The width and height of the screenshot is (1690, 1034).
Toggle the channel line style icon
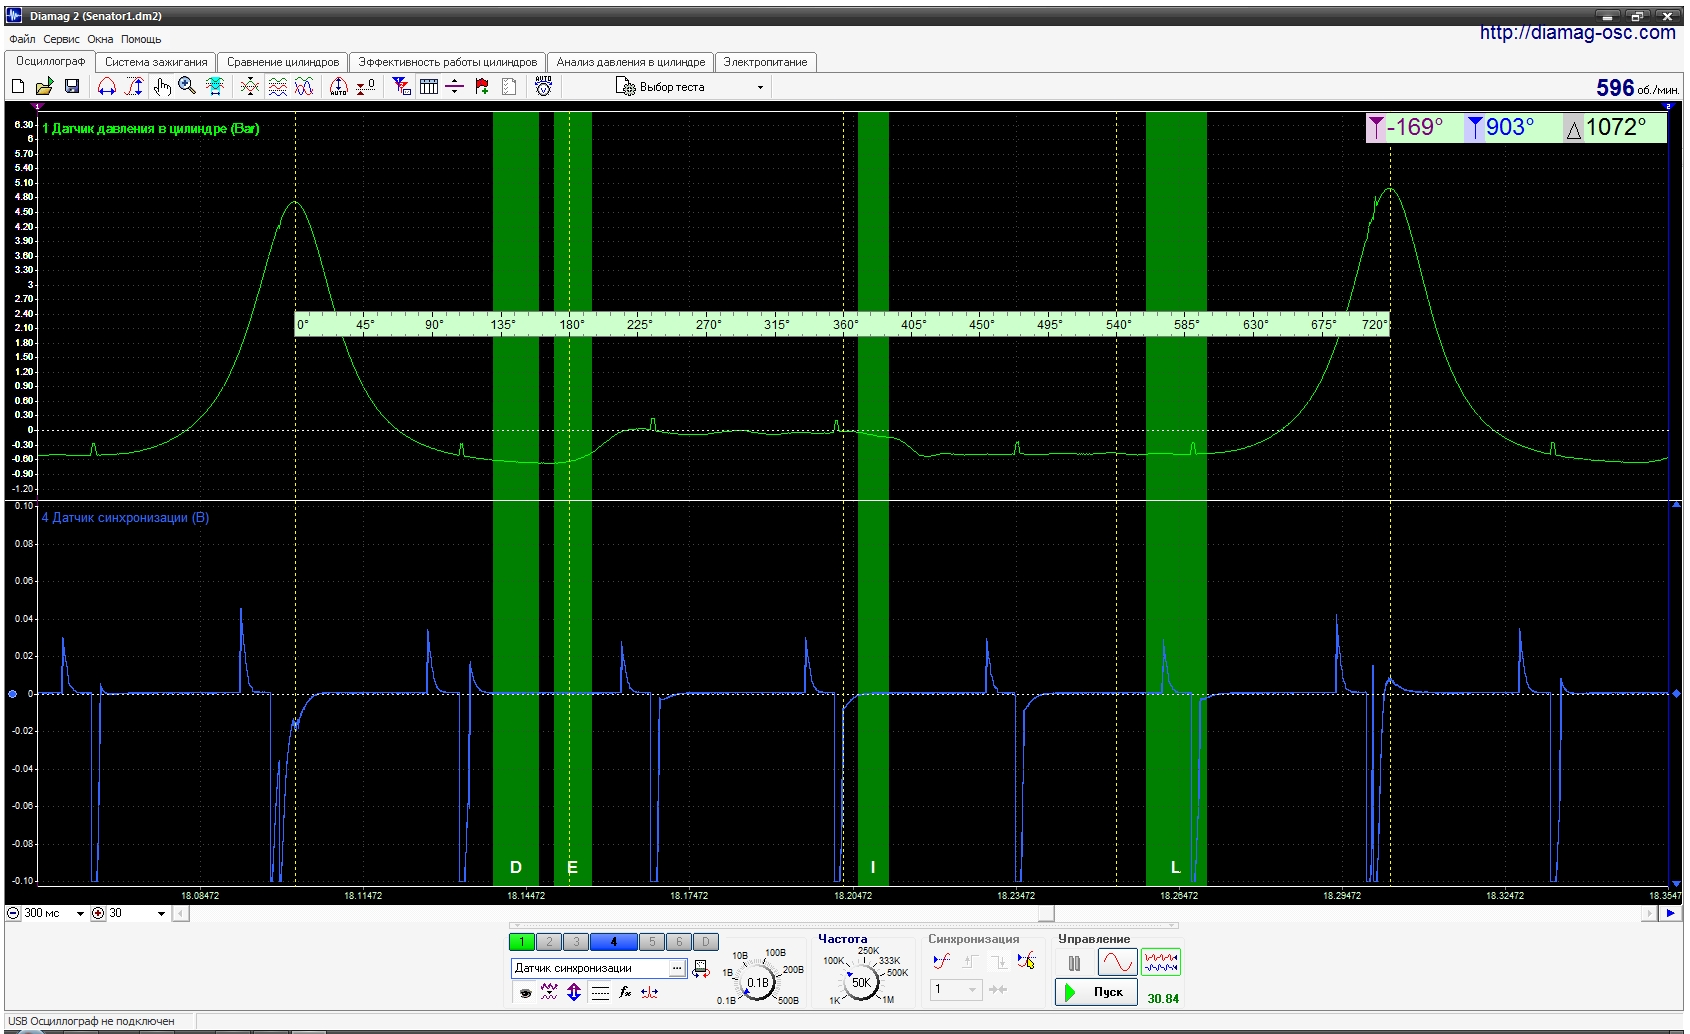600,992
